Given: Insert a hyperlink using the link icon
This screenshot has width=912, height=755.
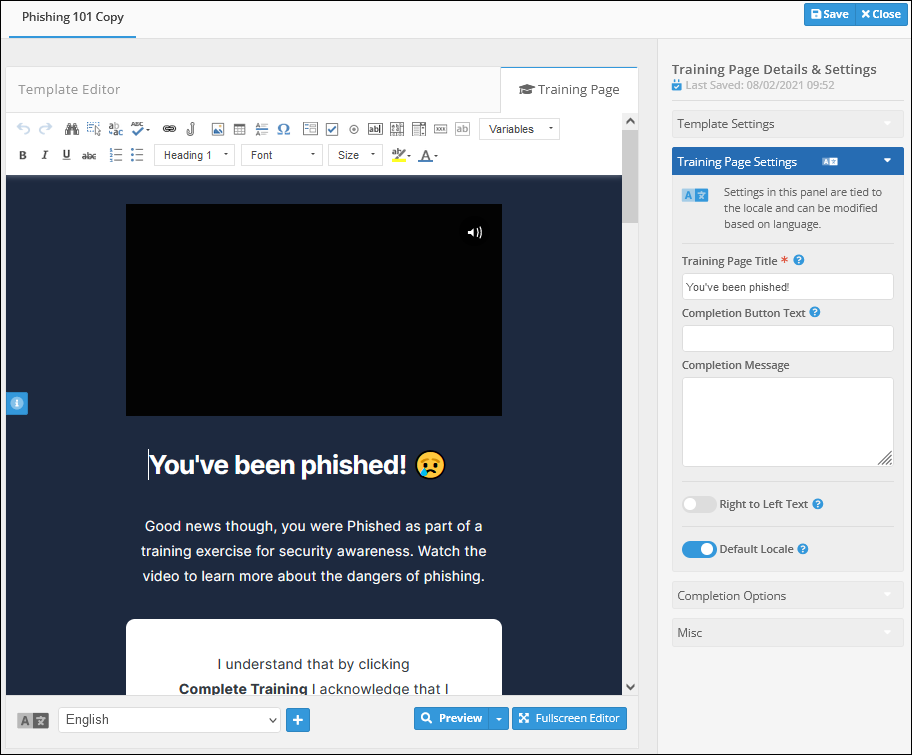Looking at the screenshot, I should (x=169, y=129).
